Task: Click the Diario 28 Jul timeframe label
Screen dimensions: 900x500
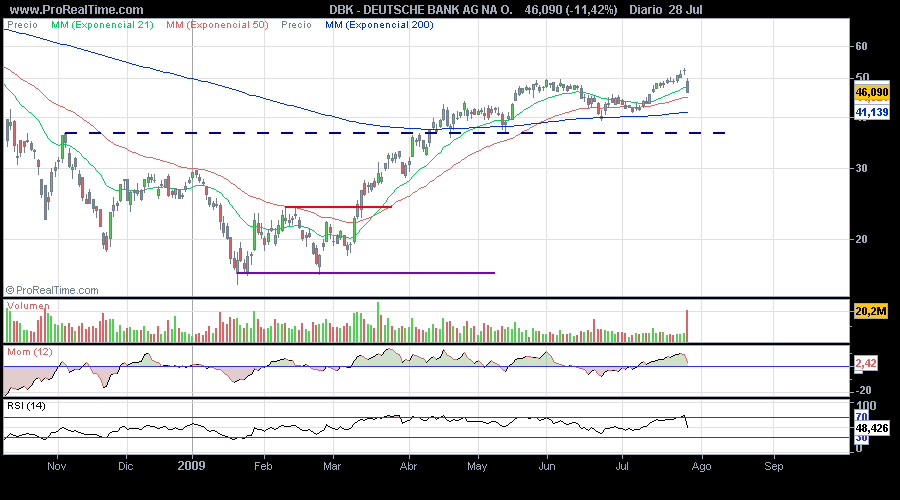Action: click(x=665, y=10)
